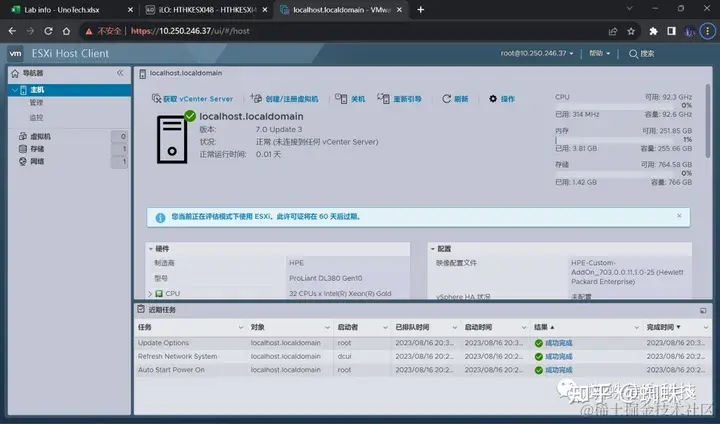Open the Actions gear menu

coord(501,99)
